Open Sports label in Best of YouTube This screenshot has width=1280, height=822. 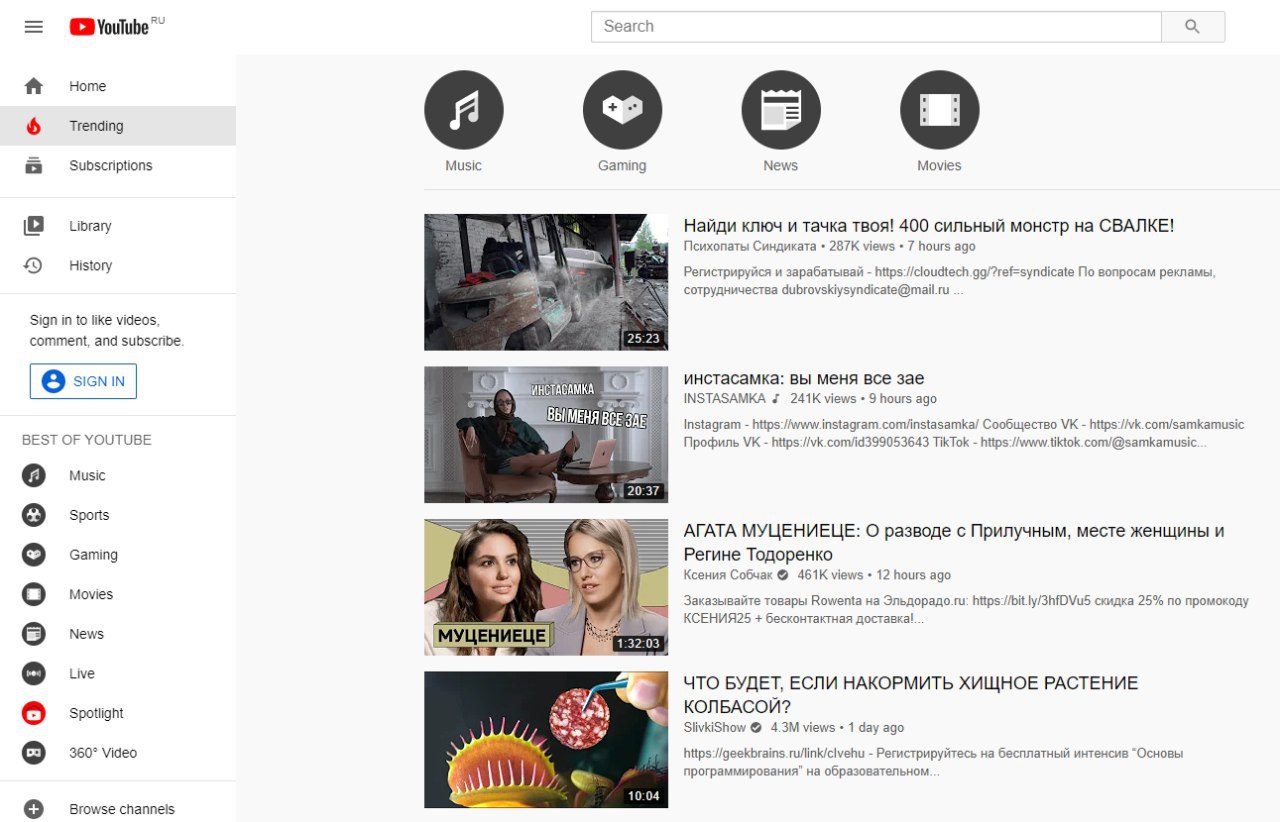[x=89, y=515]
